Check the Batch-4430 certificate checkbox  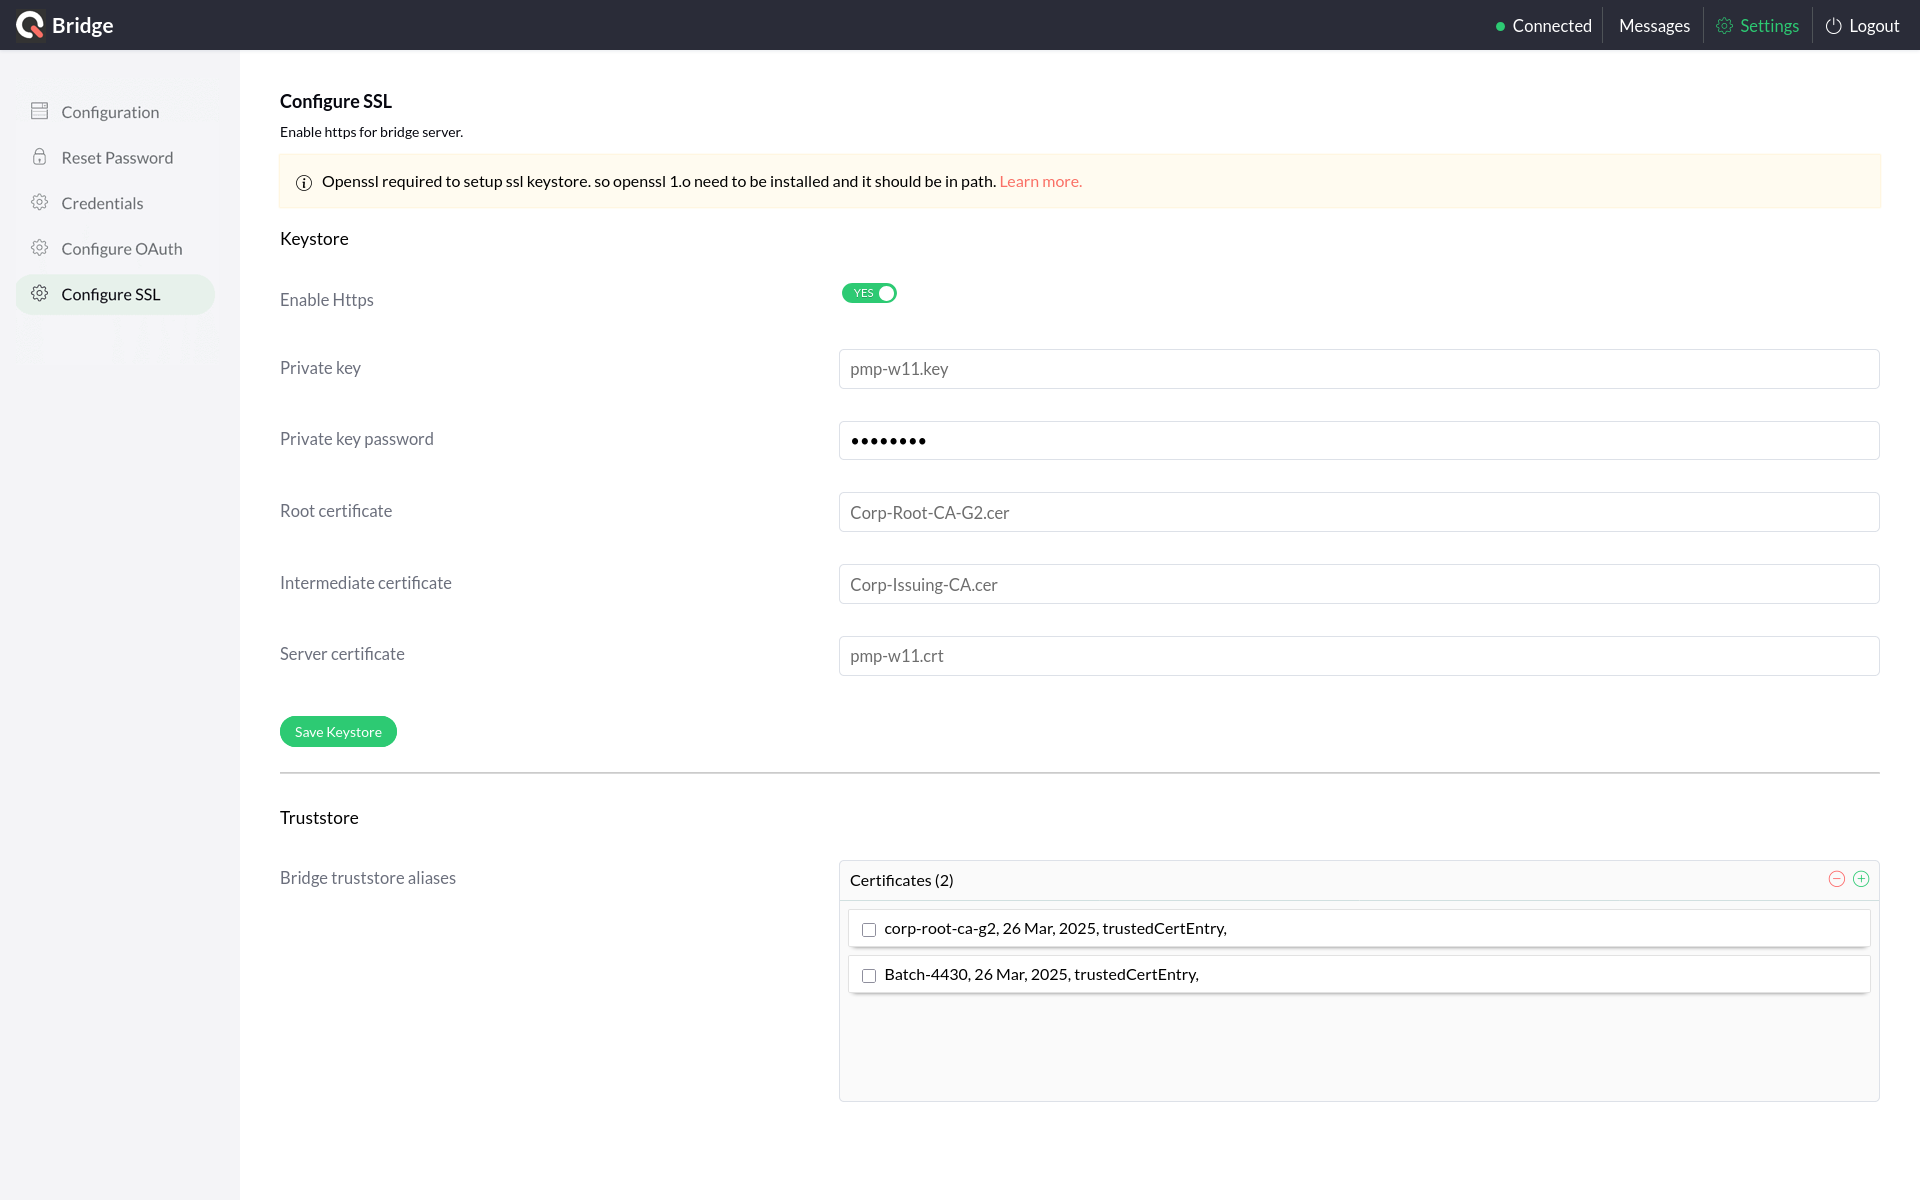coord(869,976)
